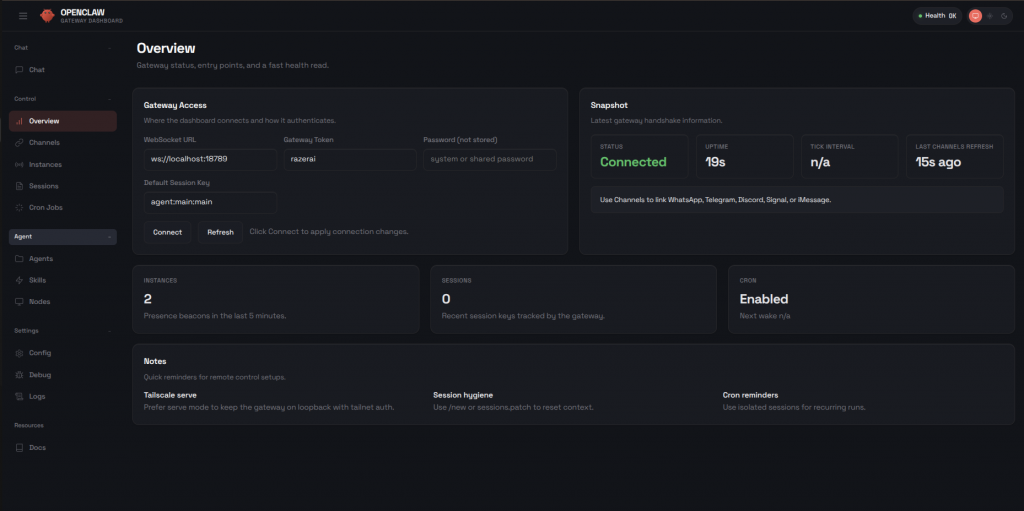Collapse the Control sidebar section
The image size is (1024, 511).
pyautogui.click(x=109, y=99)
